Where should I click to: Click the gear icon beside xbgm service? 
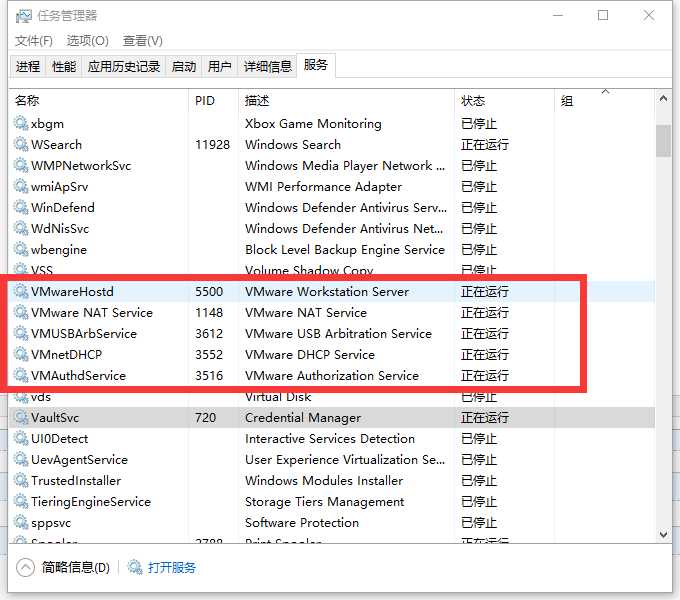[x=21, y=124]
